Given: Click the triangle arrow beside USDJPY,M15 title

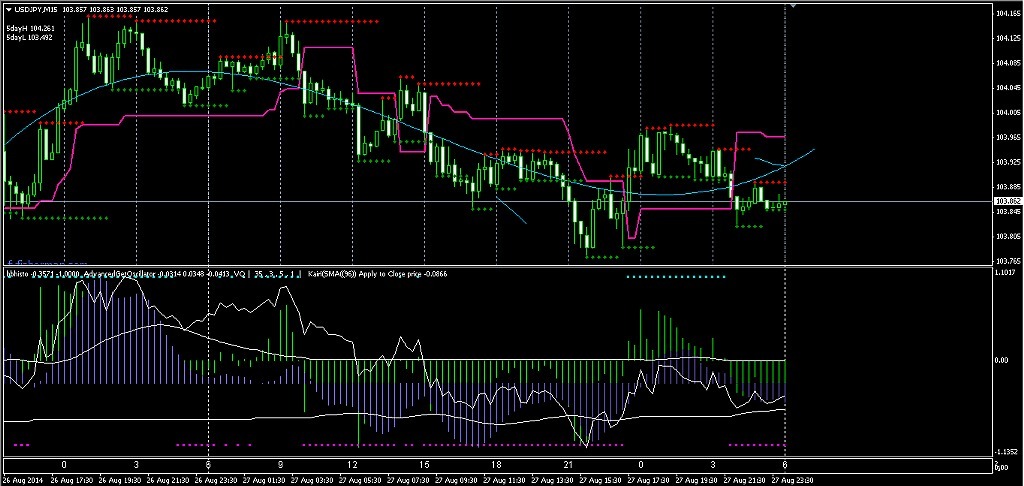Looking at the screenshot, I should point(8,10).
